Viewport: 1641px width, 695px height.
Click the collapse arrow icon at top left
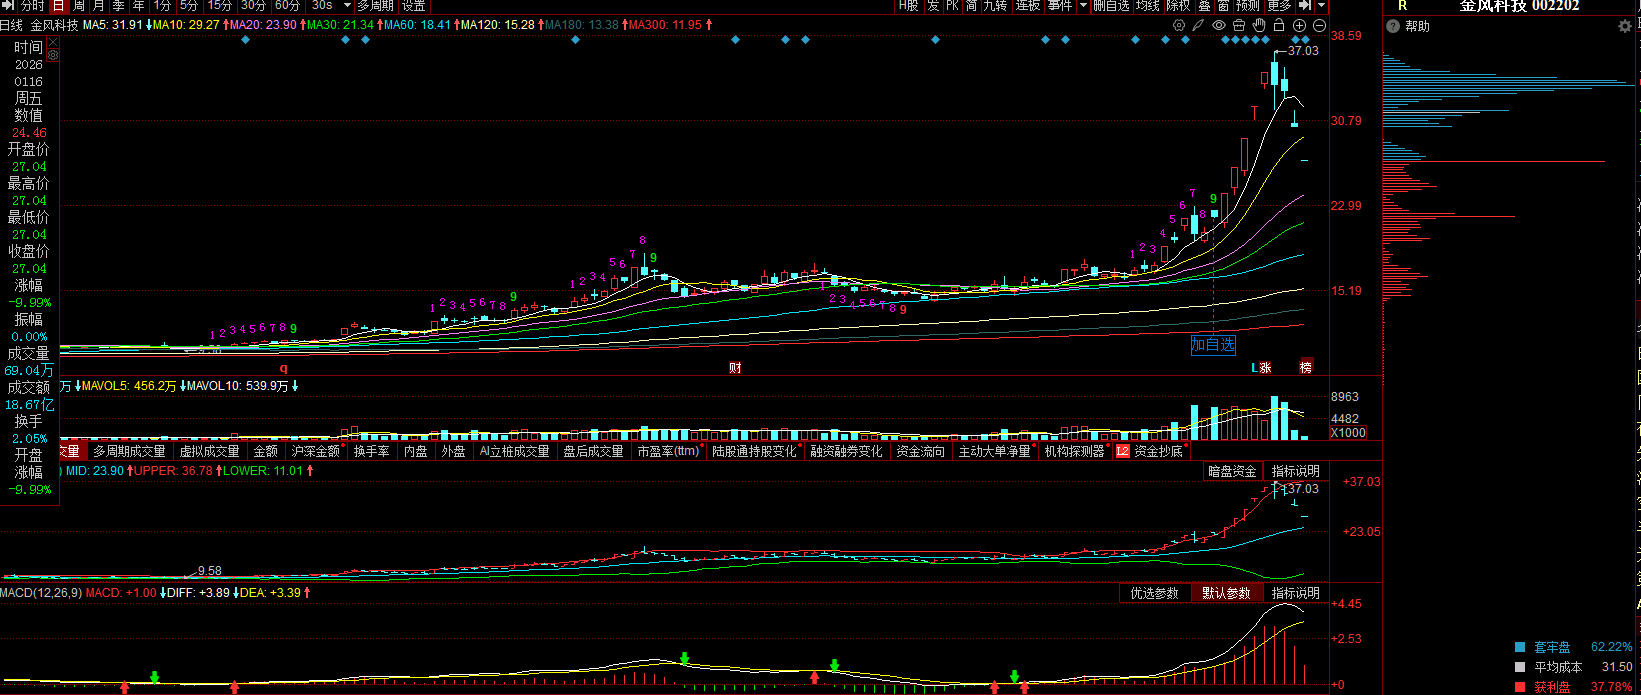pyautogui.click(x=8, y=6)
